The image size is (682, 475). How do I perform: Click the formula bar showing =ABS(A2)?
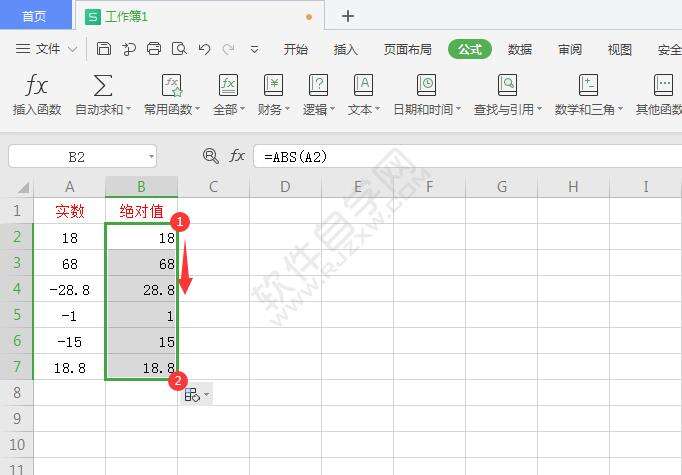tap(468, 156)
